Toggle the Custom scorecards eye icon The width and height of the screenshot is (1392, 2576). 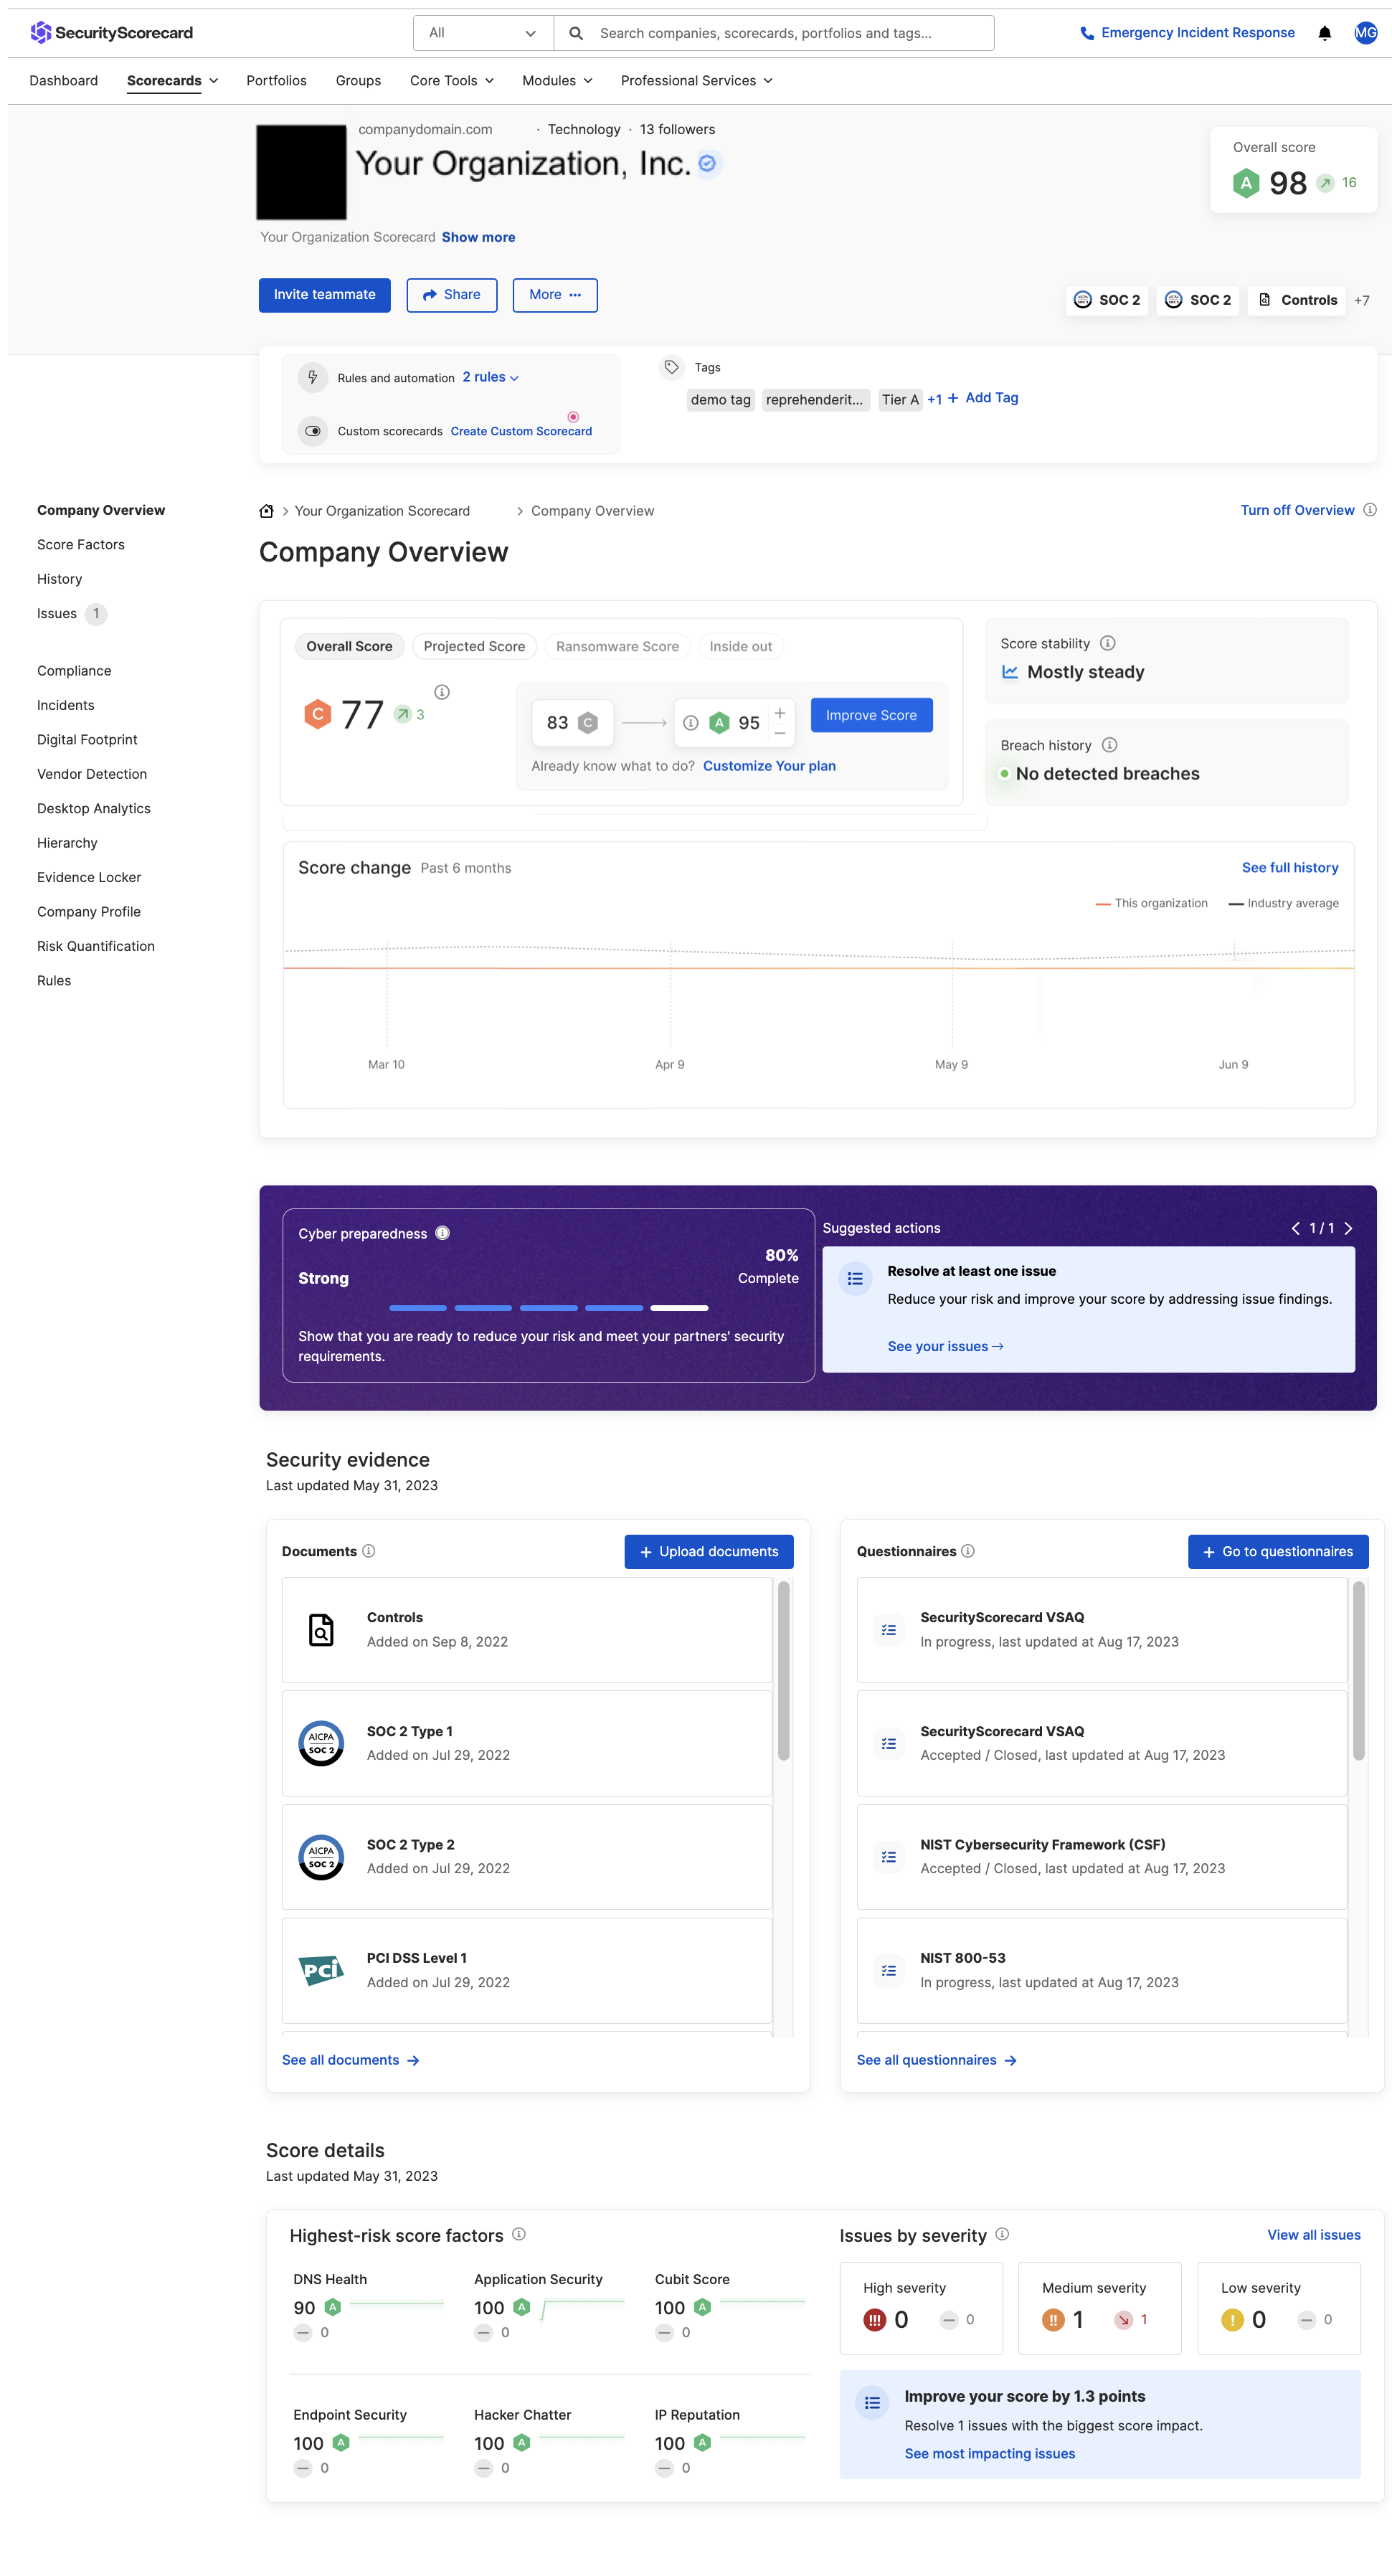313,431
